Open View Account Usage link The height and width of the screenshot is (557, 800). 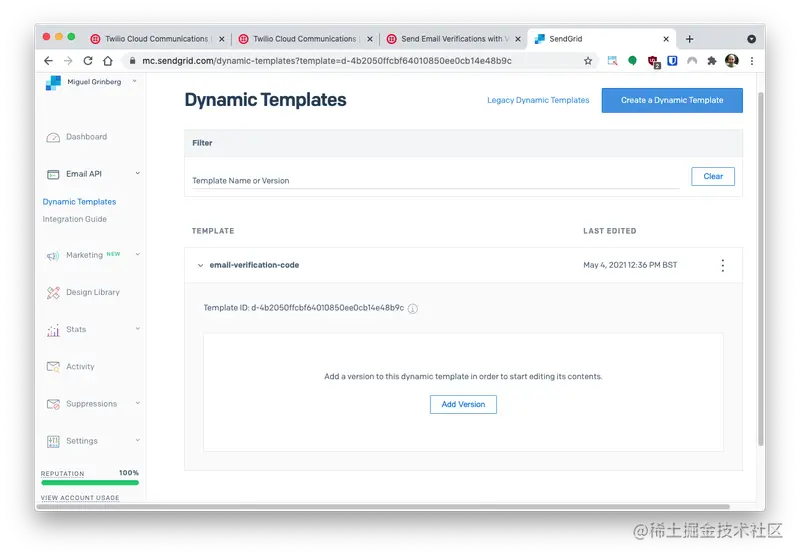(80, 497)
